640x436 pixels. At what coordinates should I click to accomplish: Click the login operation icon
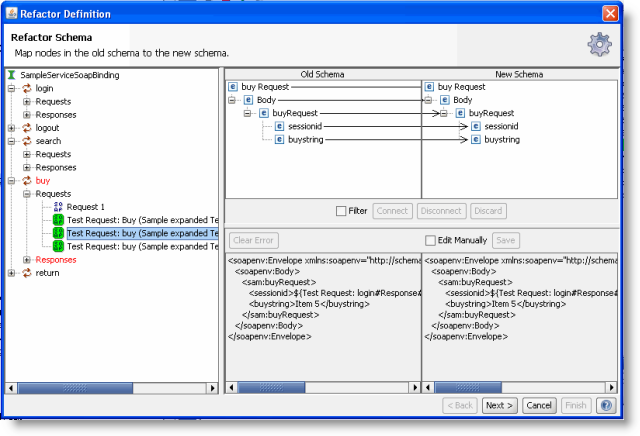[27, 88]
